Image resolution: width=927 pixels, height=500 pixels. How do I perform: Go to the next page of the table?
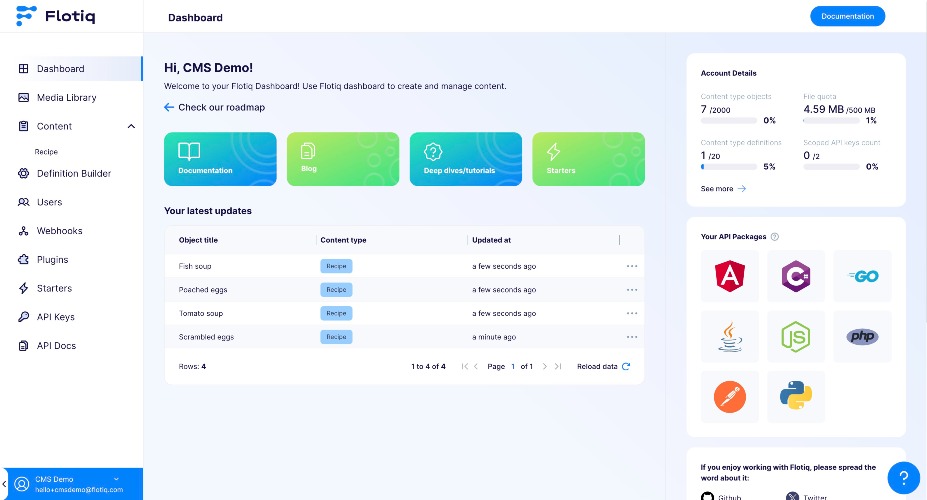pos(545,366)
